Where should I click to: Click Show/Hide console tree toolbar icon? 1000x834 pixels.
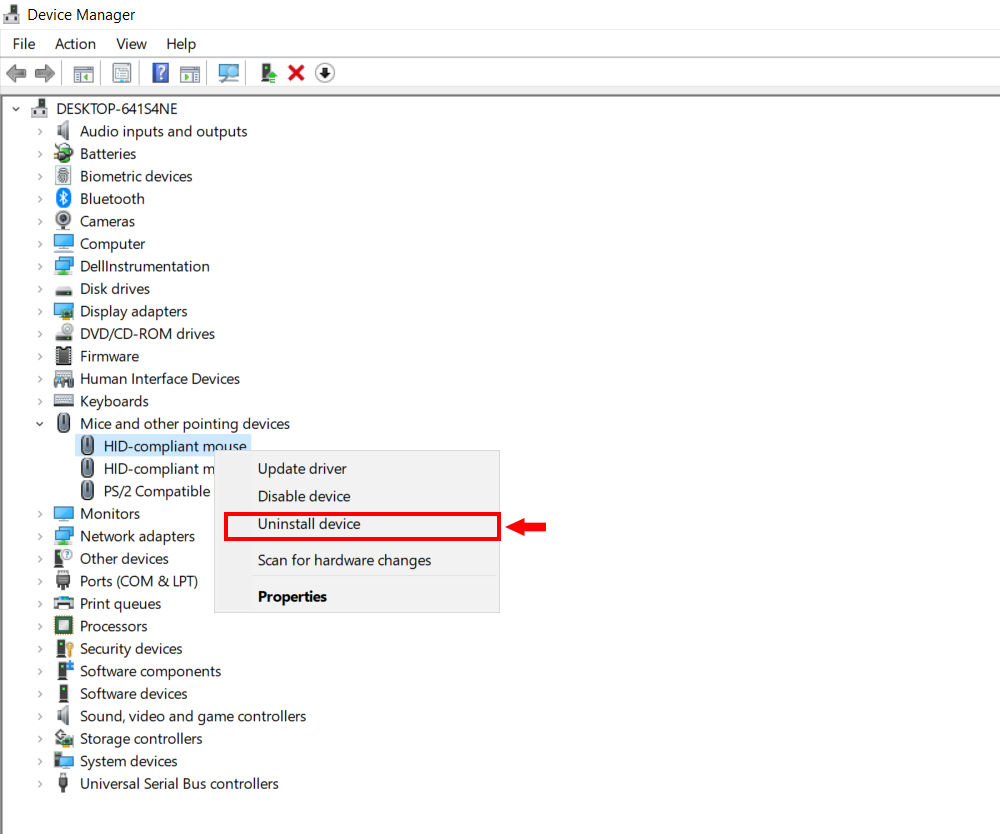click(83, 73)
